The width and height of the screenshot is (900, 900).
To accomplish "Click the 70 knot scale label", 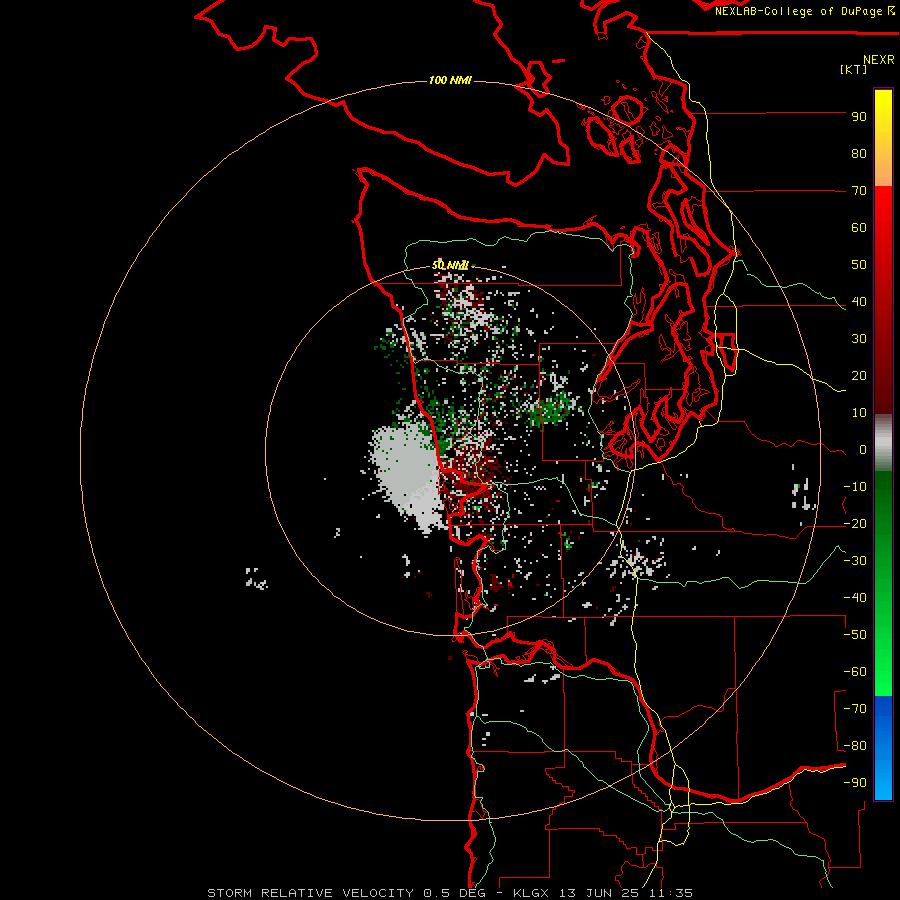I will (859, 191).
